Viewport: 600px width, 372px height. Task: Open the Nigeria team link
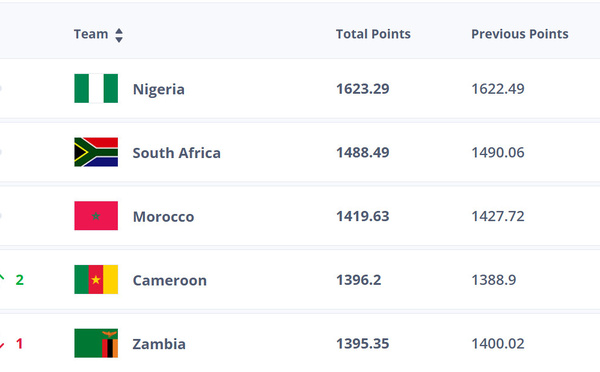coord(158,89)
